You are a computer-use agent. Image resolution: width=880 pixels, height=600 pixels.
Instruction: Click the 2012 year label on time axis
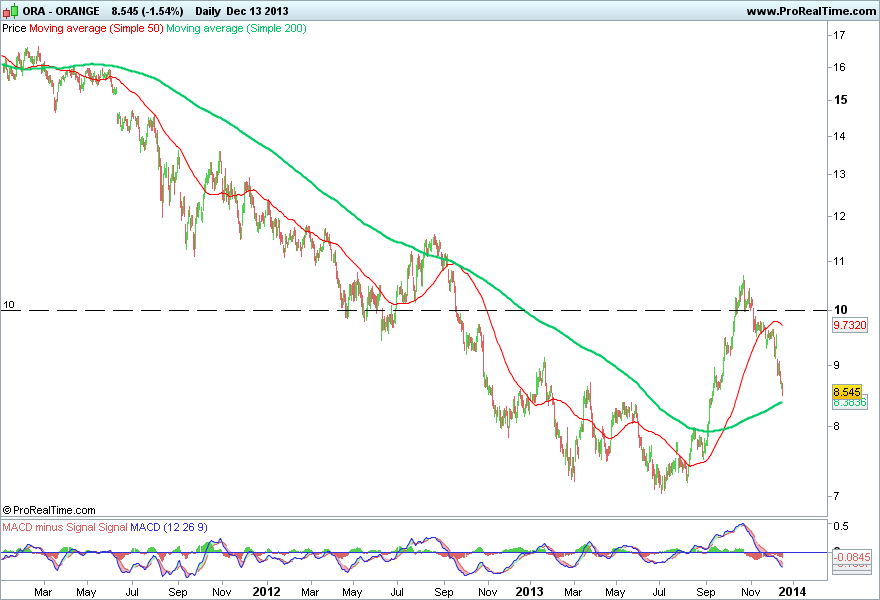tap(266, 592)
